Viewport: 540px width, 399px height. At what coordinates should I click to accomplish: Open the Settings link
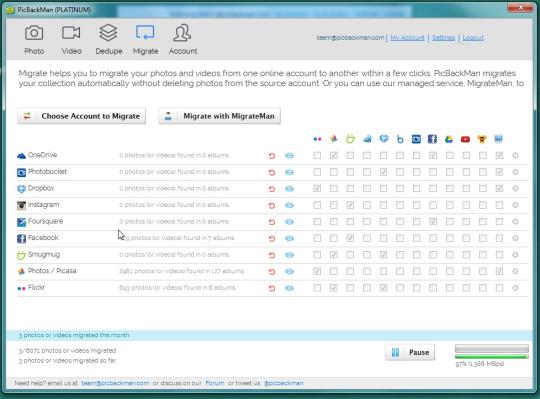tap(444, 38)
